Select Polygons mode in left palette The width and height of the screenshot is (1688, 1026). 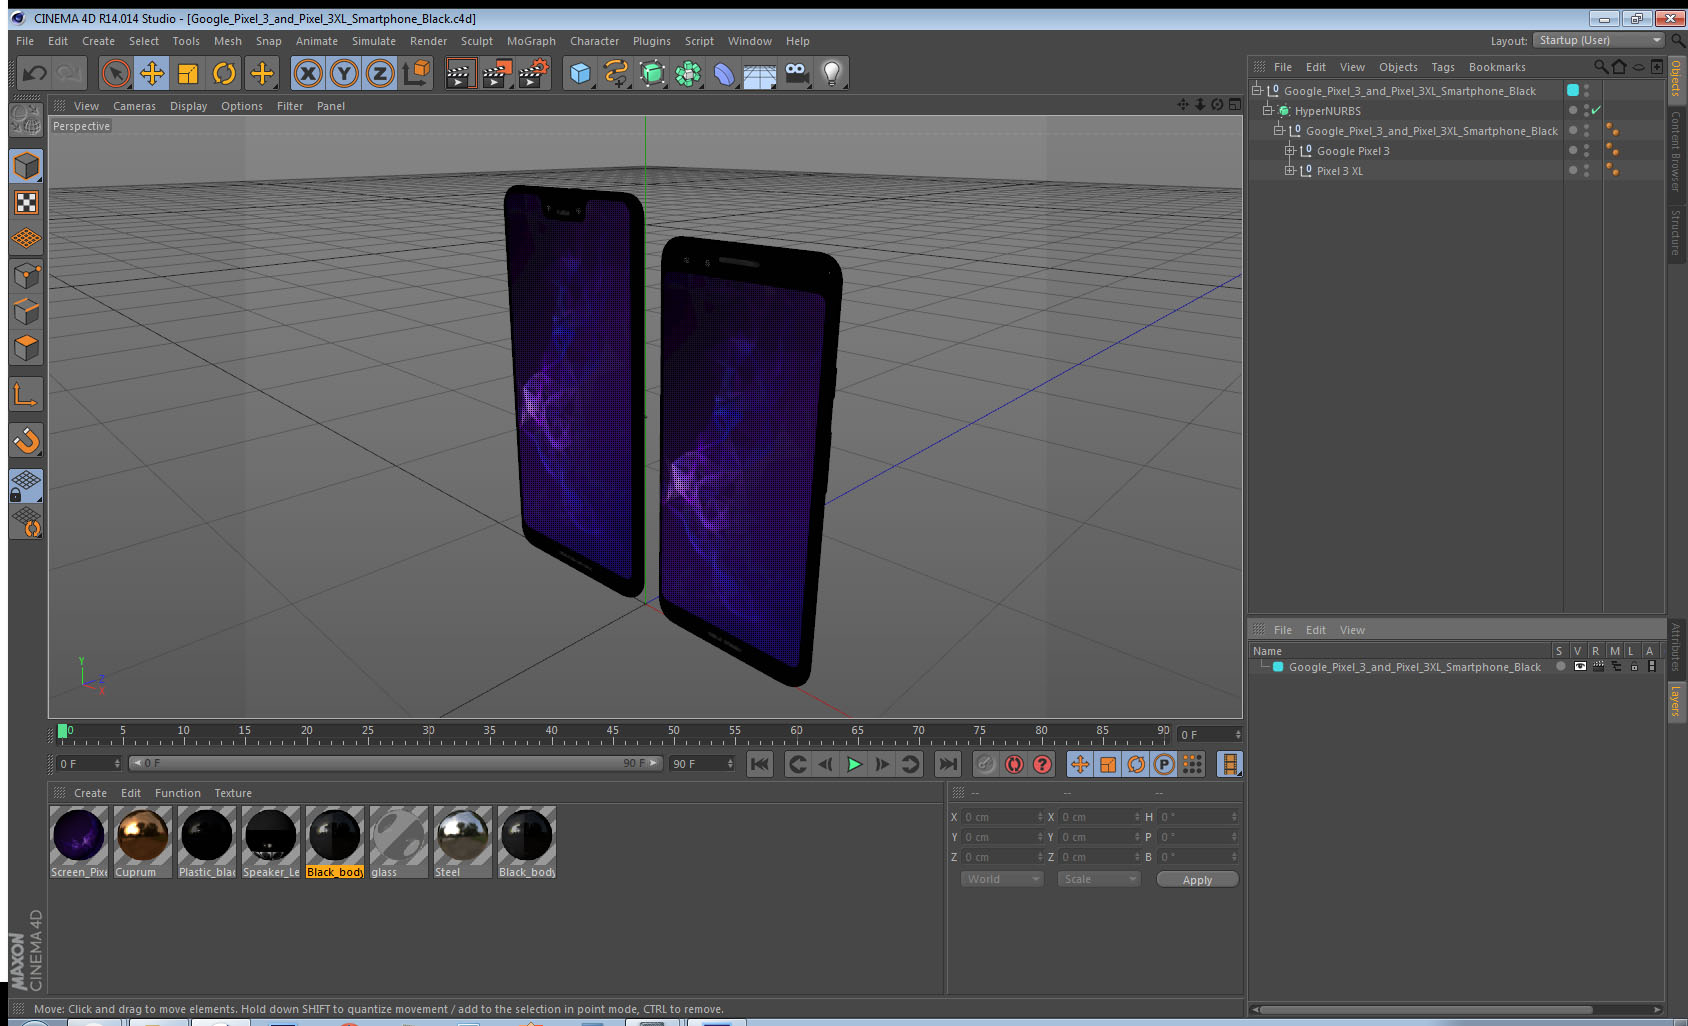pos(26,348)
